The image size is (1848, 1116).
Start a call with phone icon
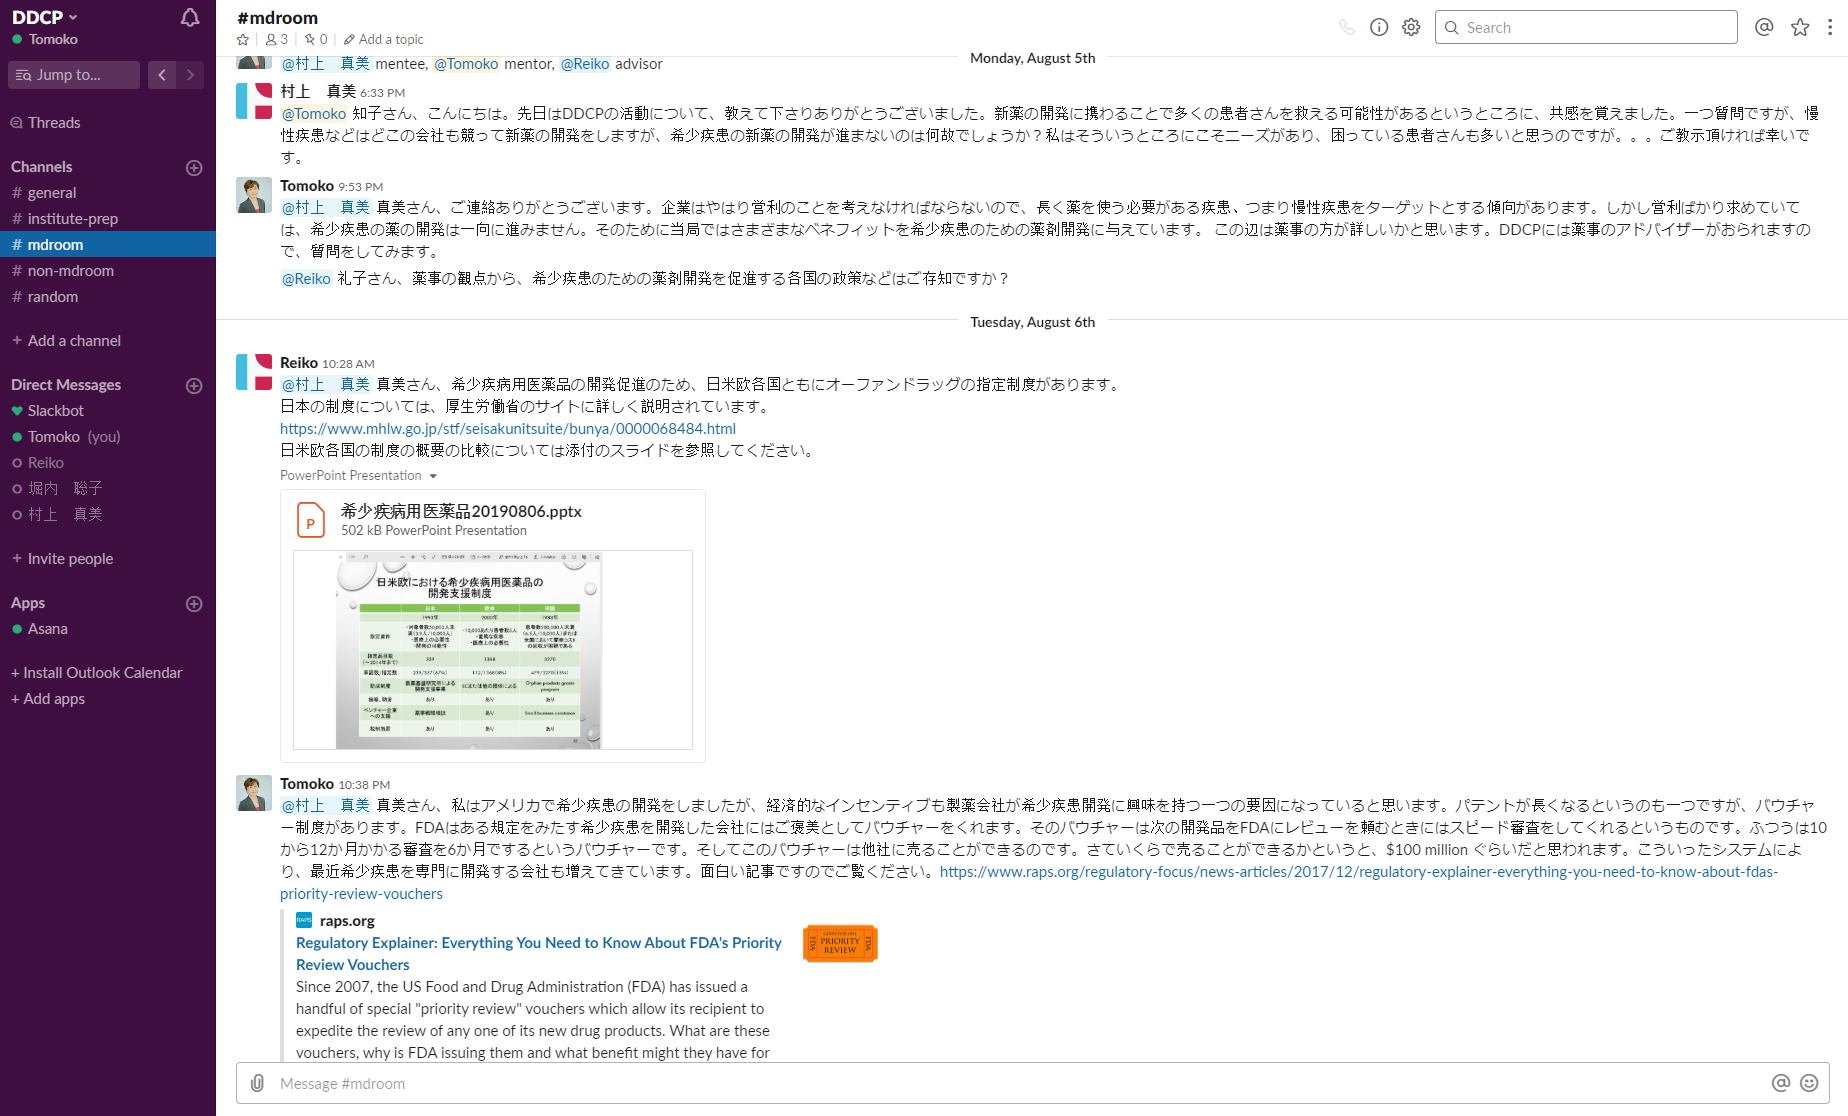pyautogui.click(x=1347, y=27)
